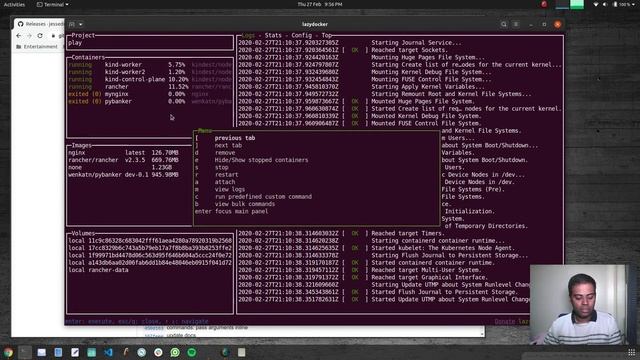This screenshot has height=360, width=640.
Task: Open Spotify from the dock
Action: tap(192, 352)
